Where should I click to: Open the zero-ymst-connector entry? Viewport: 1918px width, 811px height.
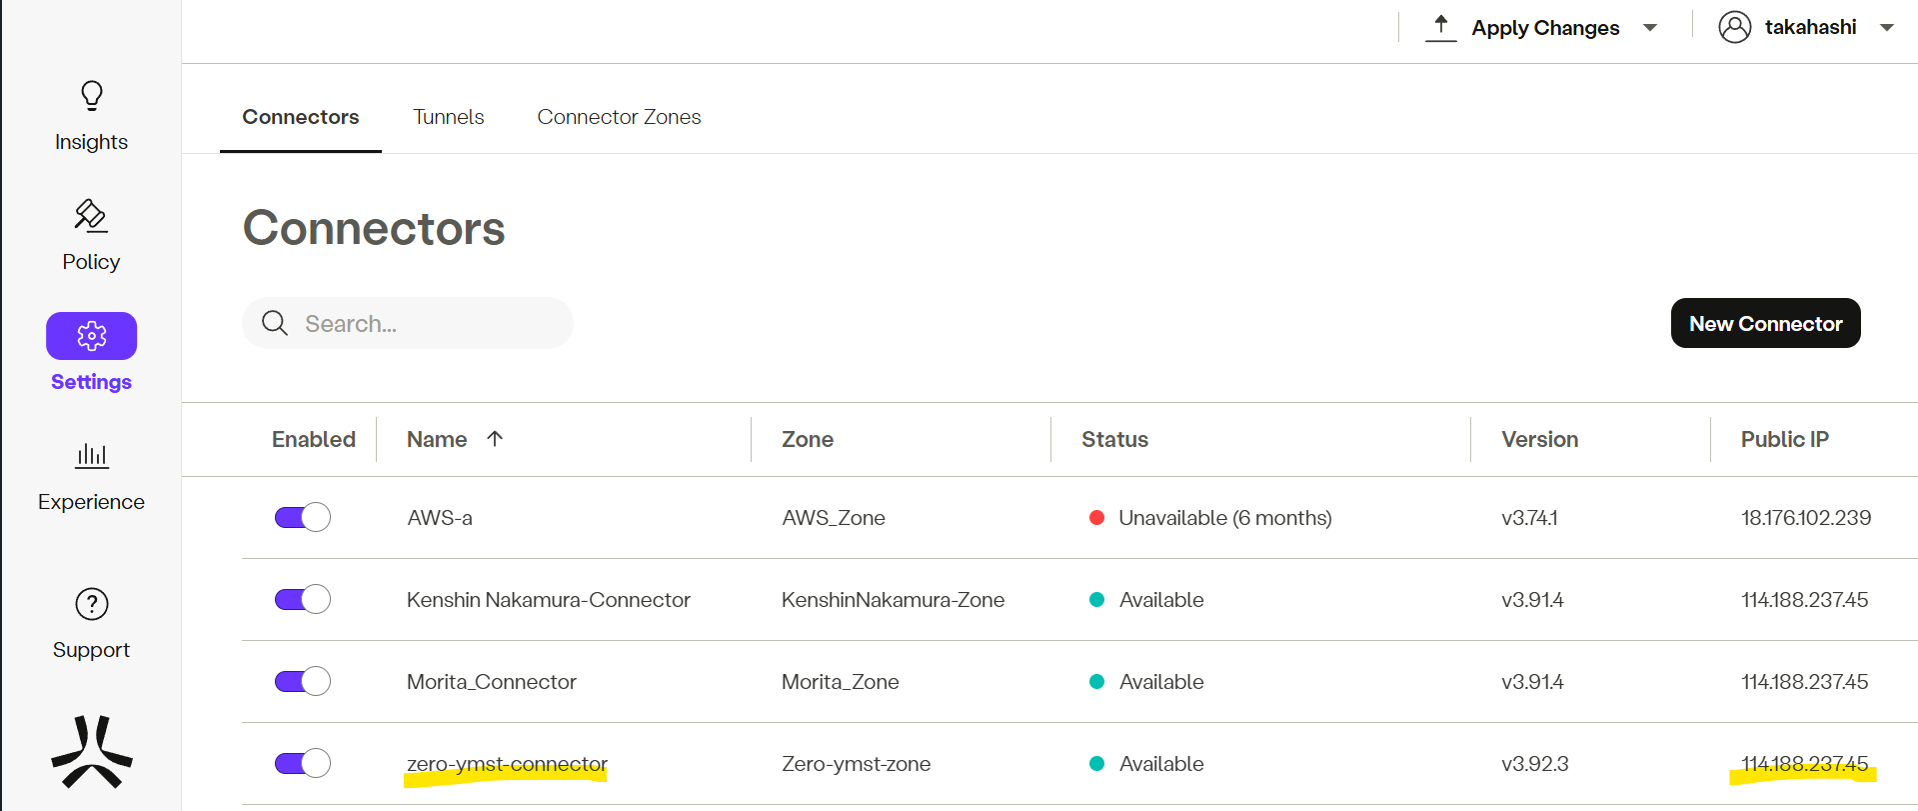click(x=507, y=764)
